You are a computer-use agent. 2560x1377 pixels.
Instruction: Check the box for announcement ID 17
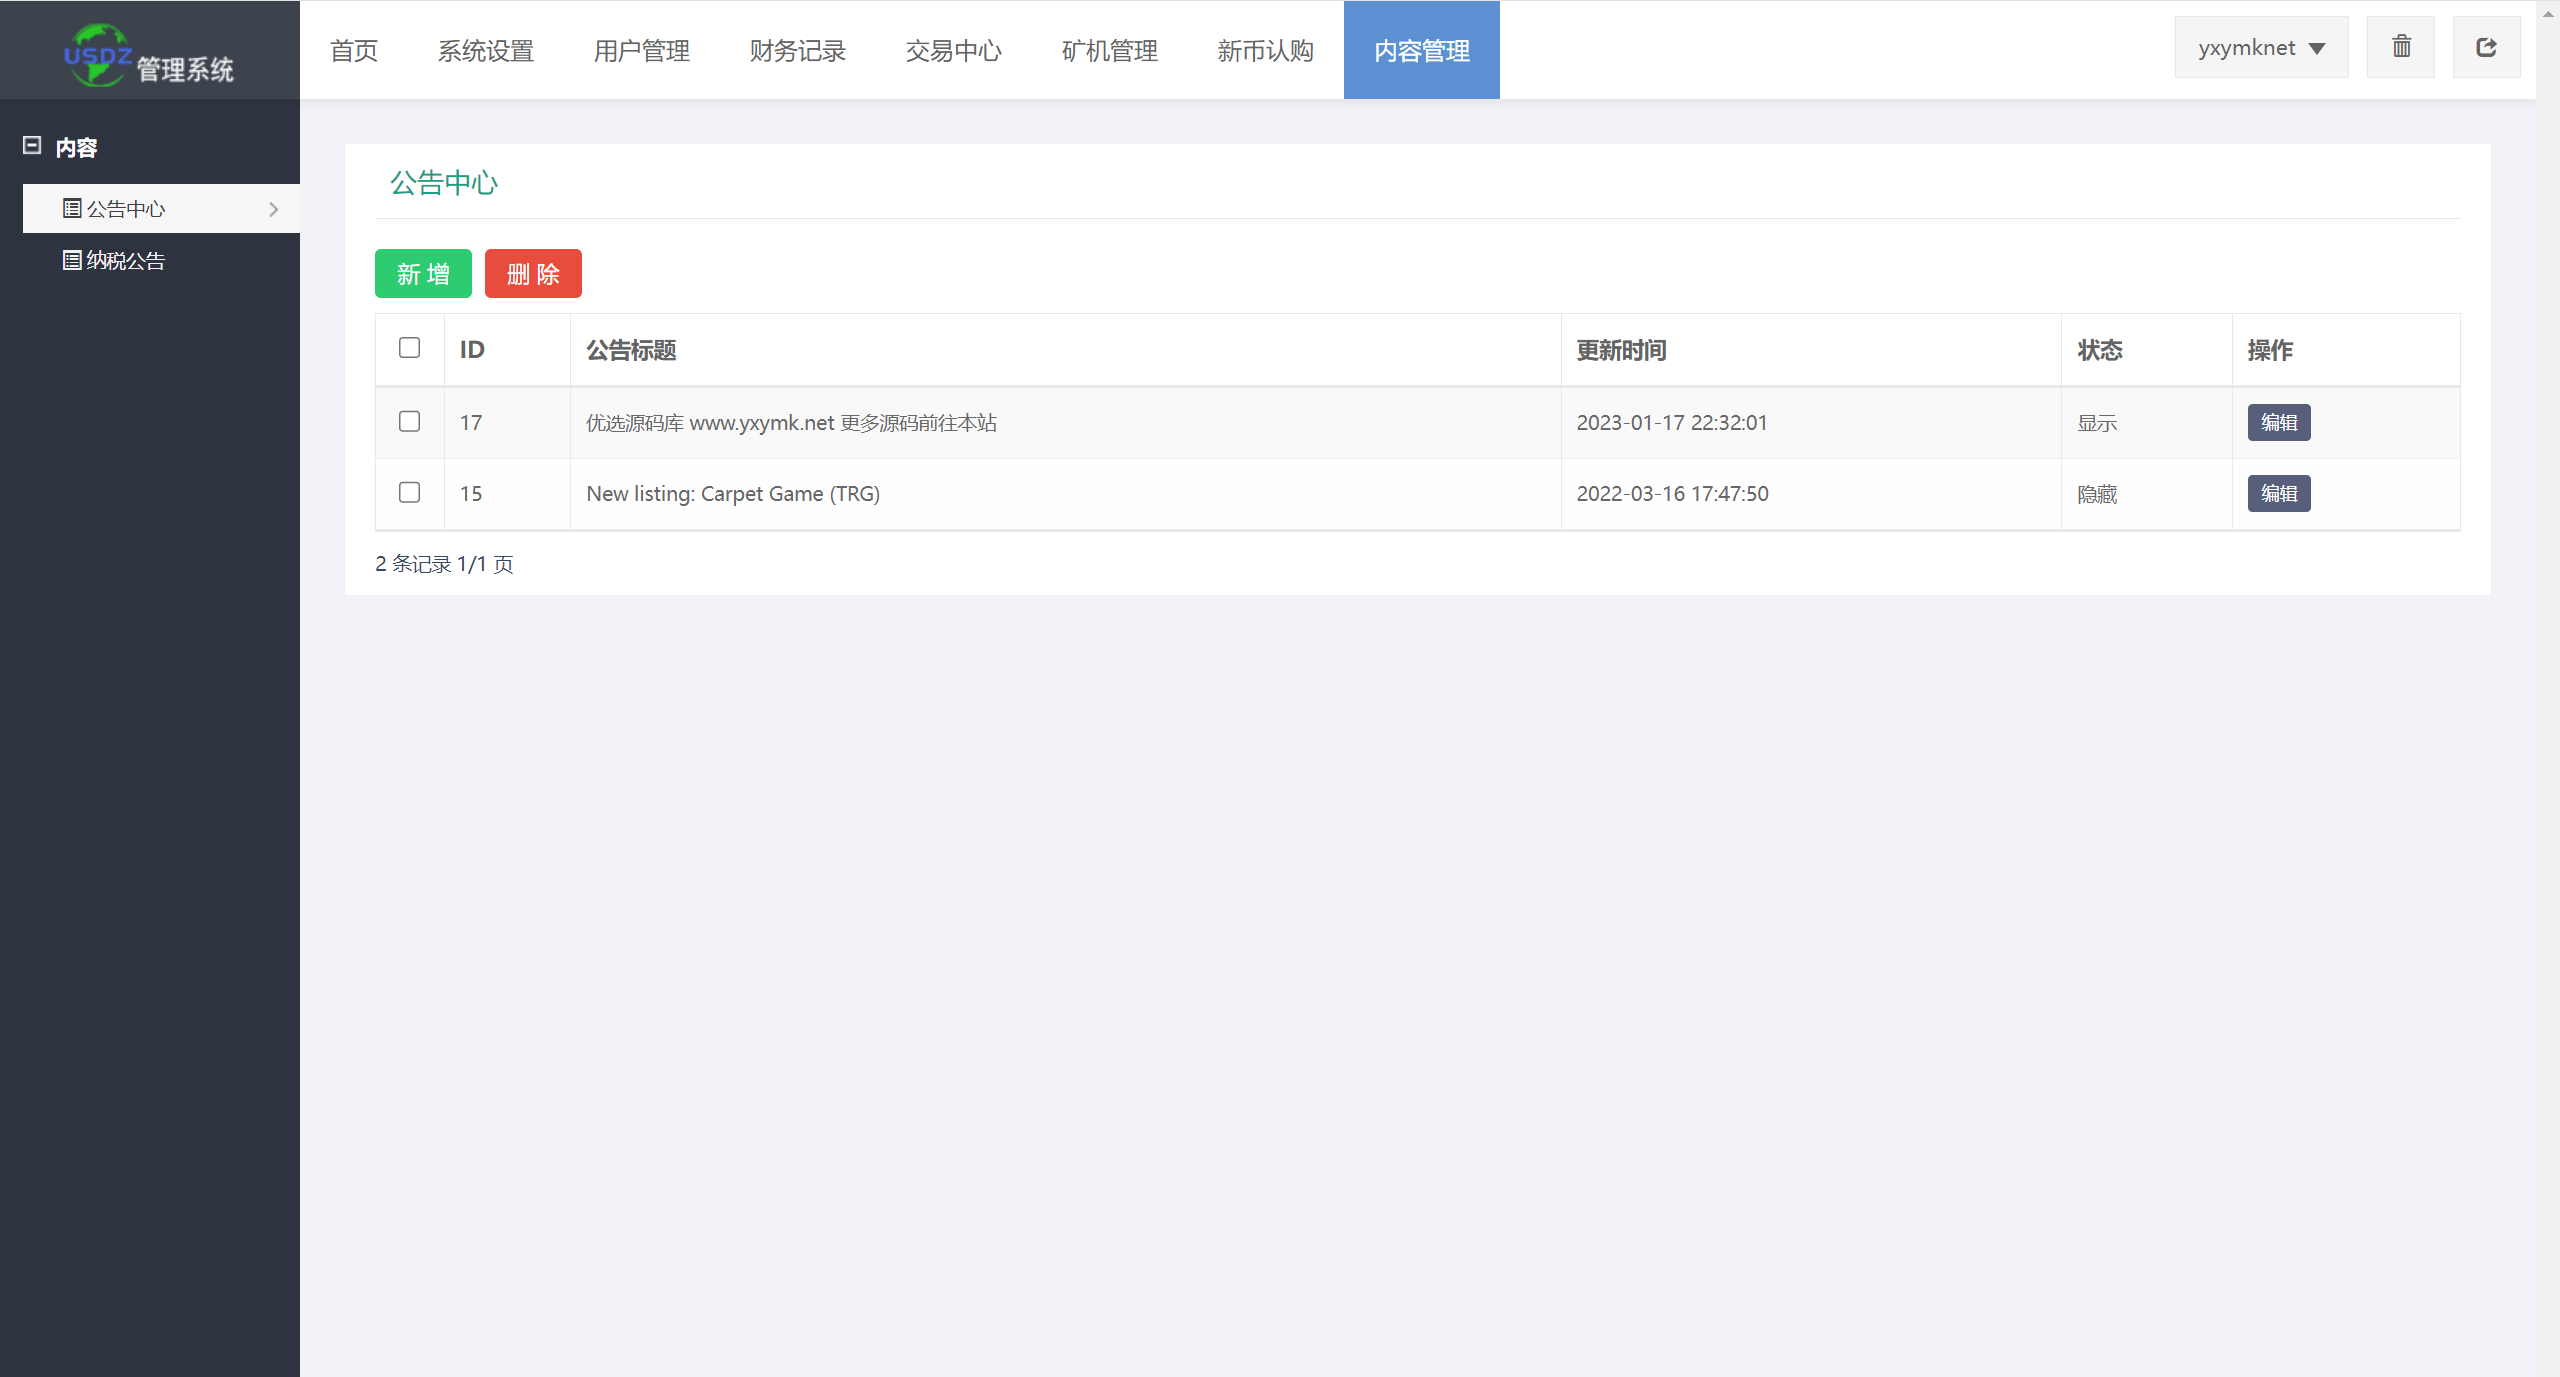point(409,421)
